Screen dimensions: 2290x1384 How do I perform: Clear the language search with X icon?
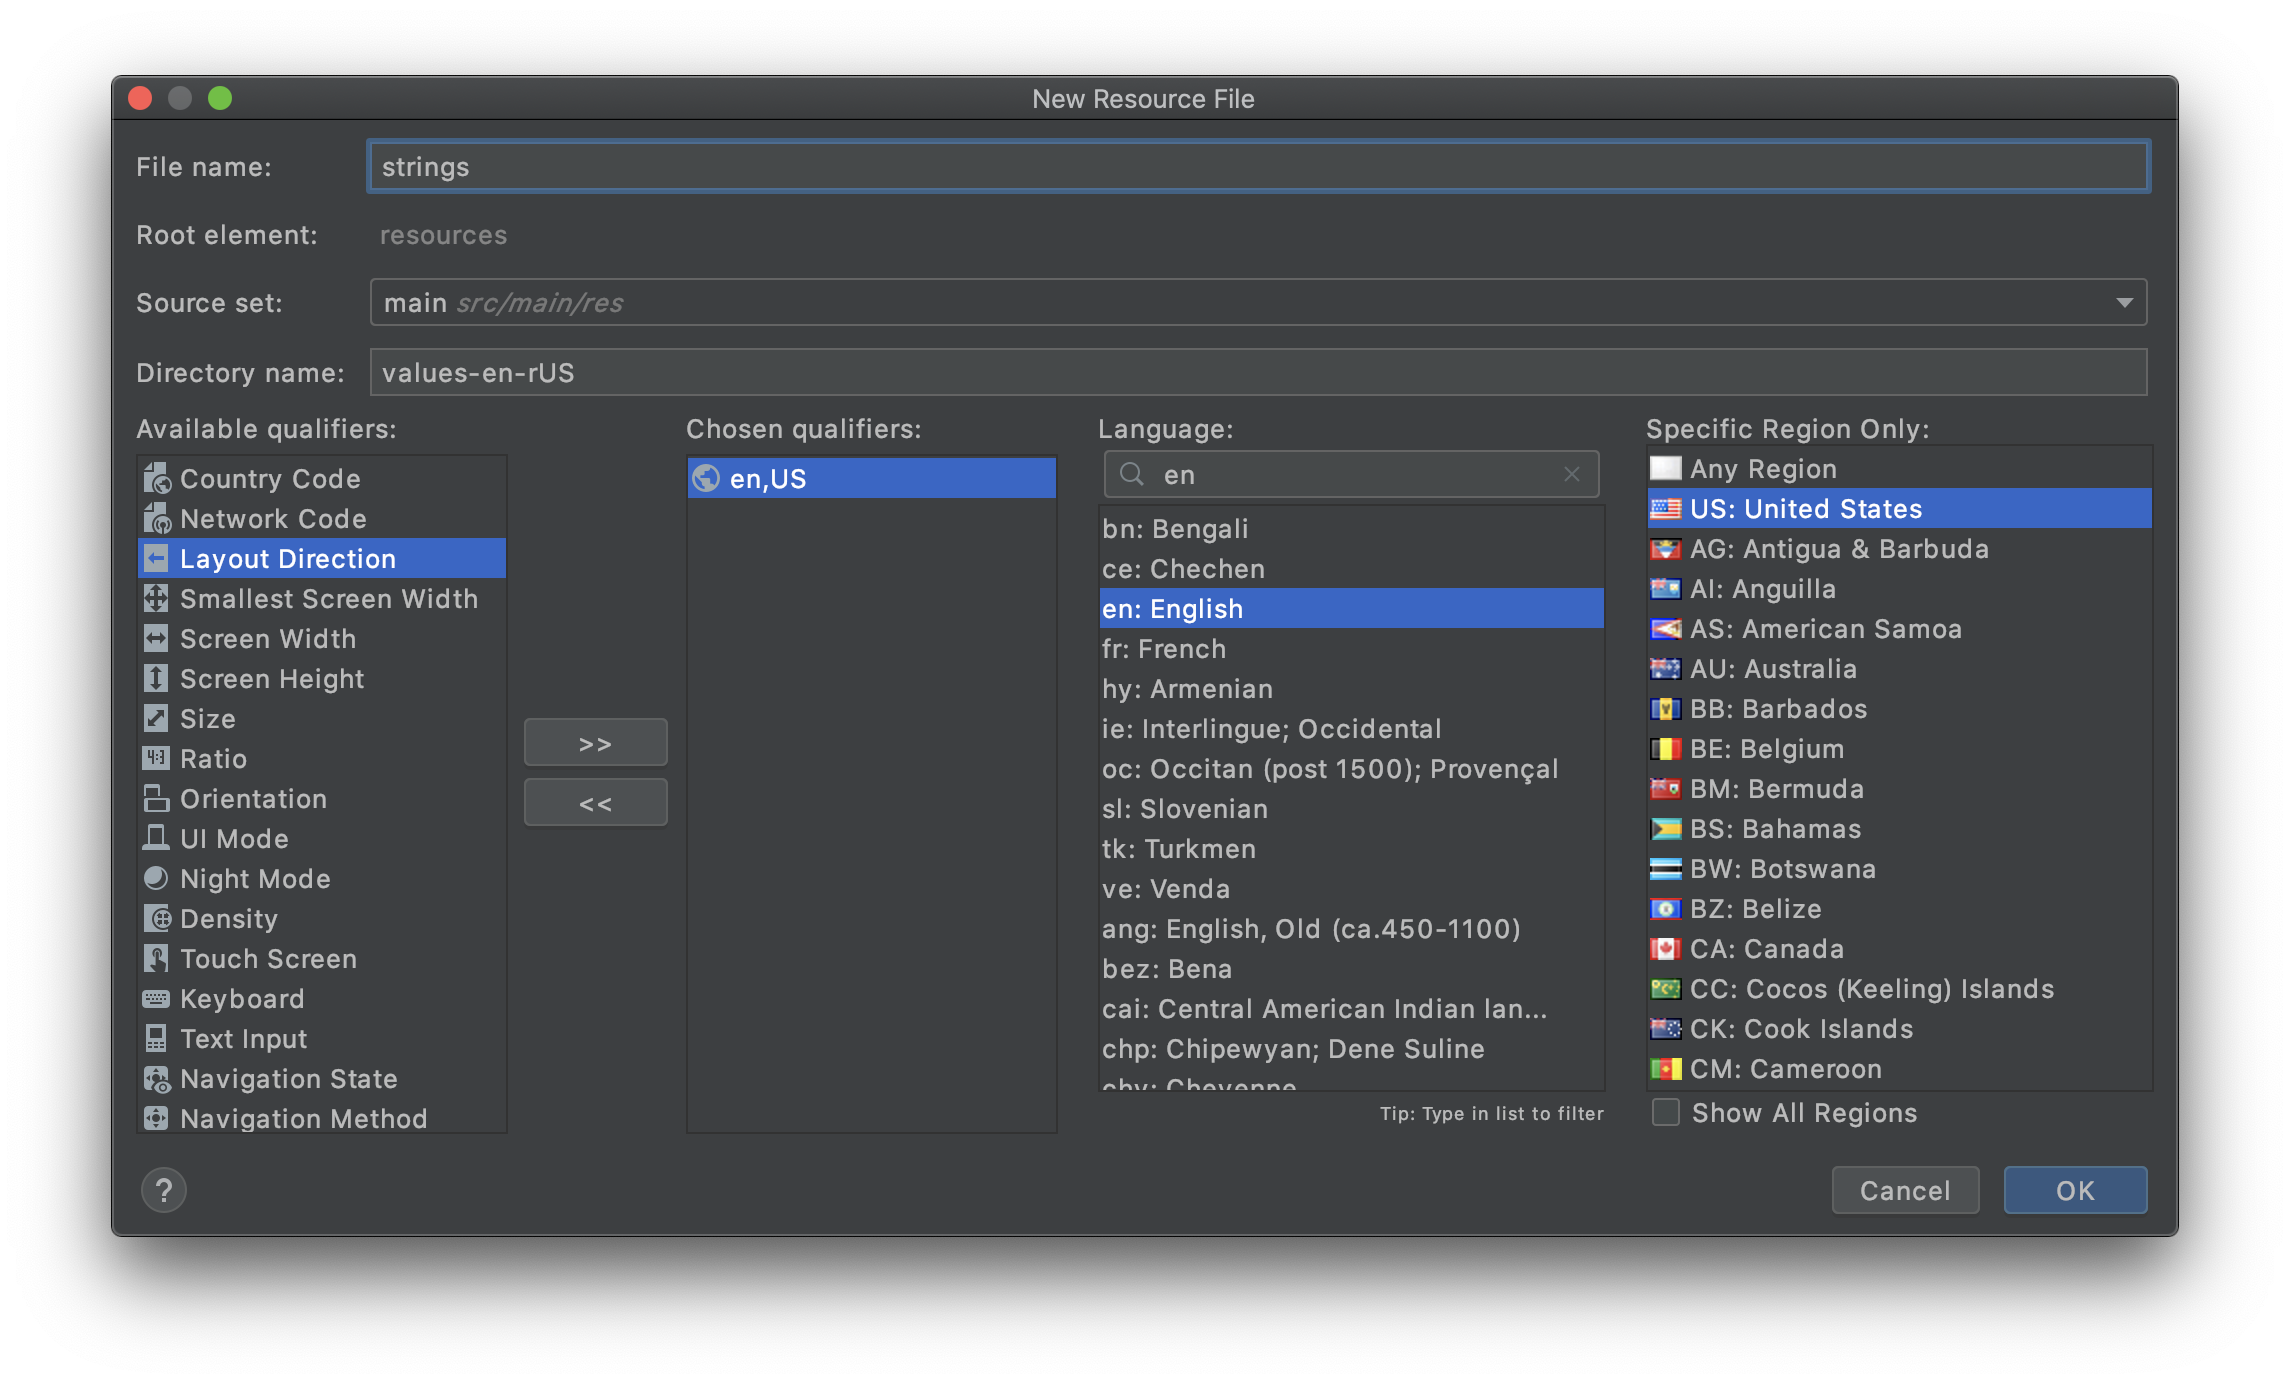tap(1571, 474)
